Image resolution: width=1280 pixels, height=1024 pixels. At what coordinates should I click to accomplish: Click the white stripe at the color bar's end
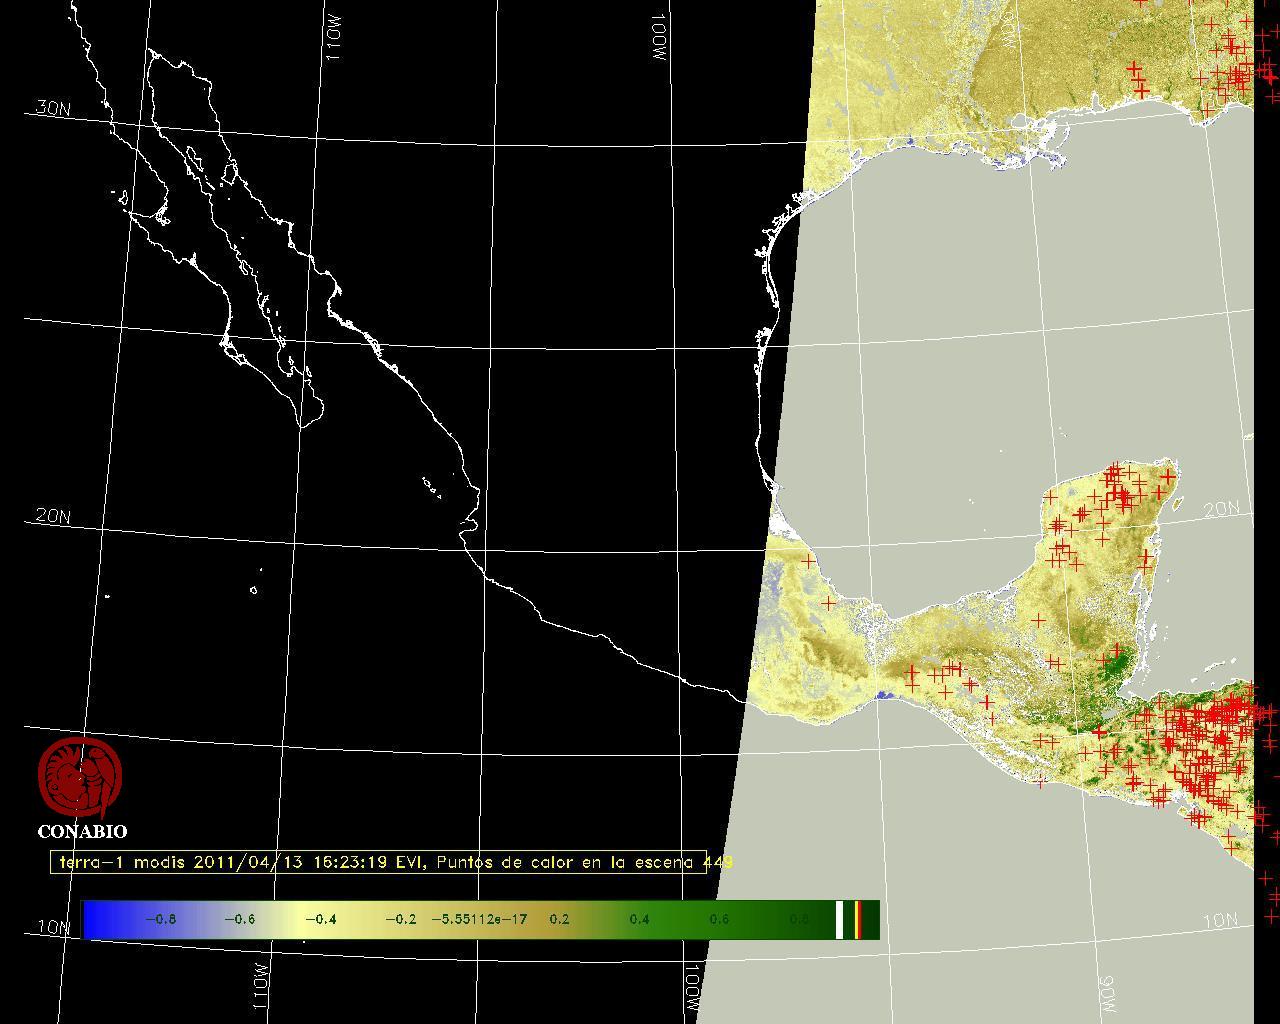point(840,920)
